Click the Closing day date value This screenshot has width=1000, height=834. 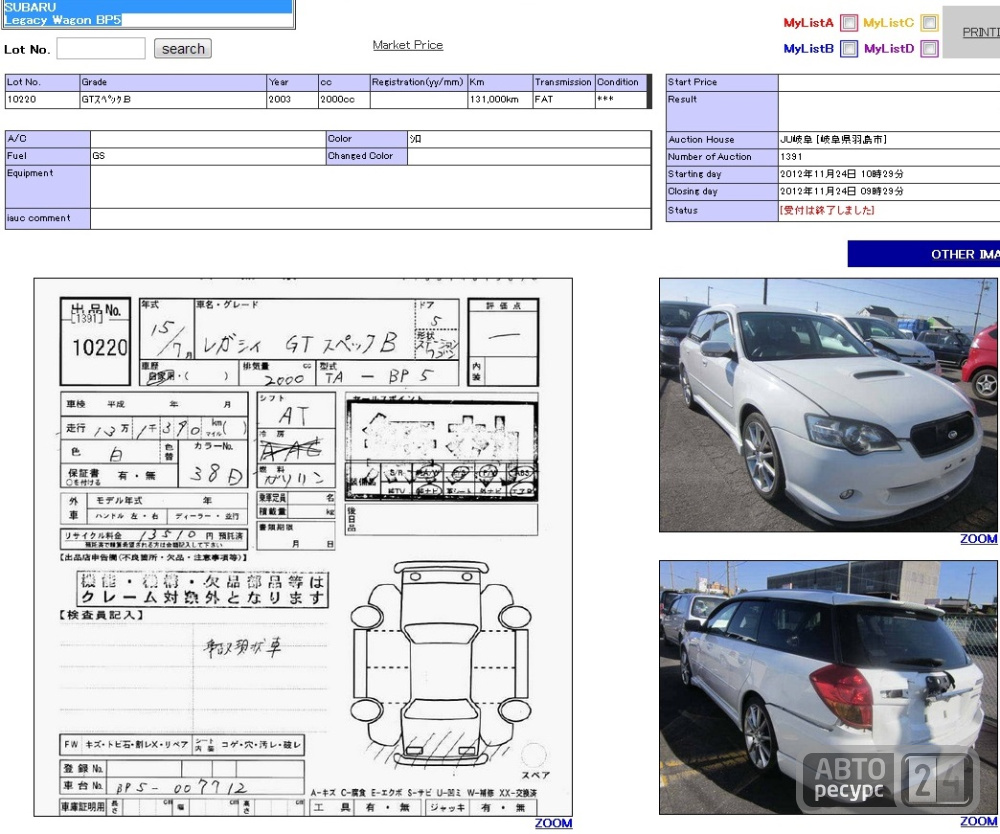click(841, 191)
